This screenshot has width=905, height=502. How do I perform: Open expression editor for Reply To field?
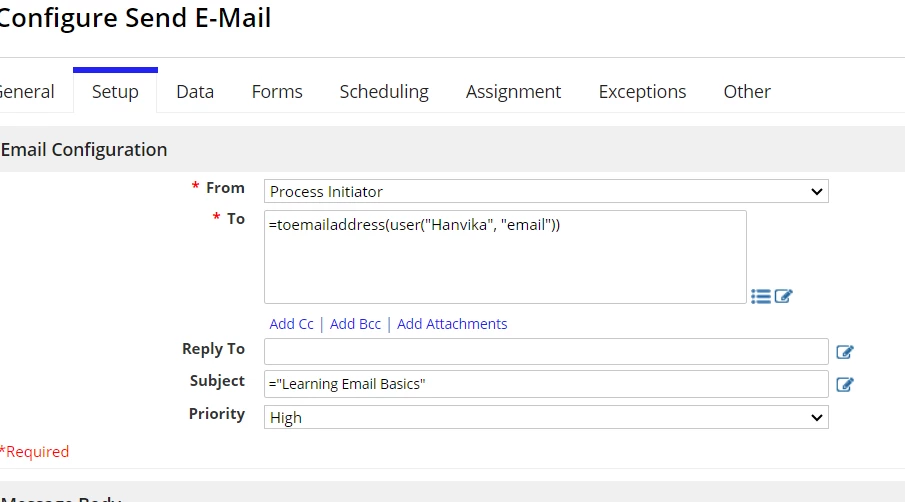point(845,352)
